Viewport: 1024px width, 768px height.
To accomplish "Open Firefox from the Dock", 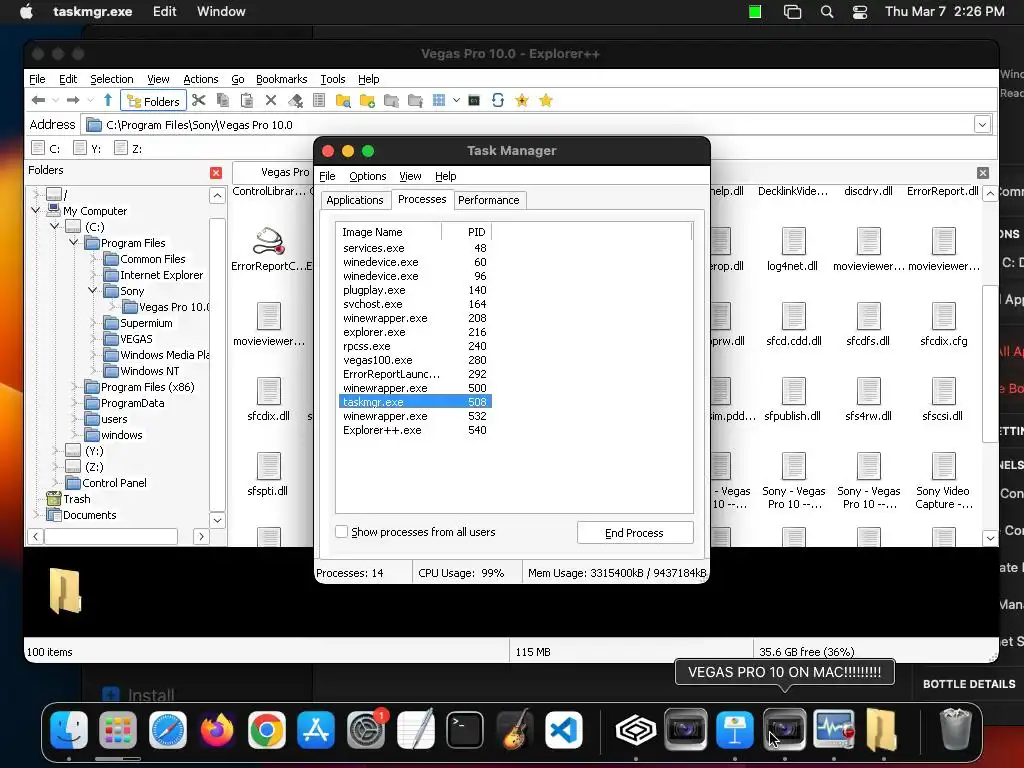I will [217, 729].
